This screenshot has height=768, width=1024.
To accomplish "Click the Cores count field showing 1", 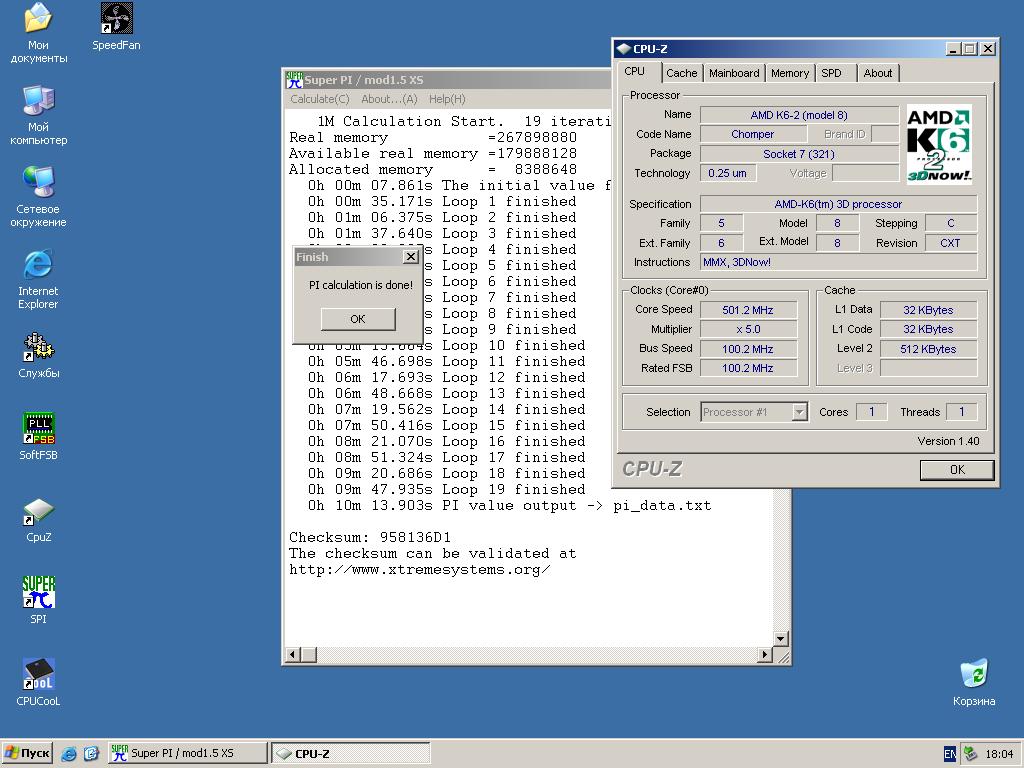I will point(871,412).
